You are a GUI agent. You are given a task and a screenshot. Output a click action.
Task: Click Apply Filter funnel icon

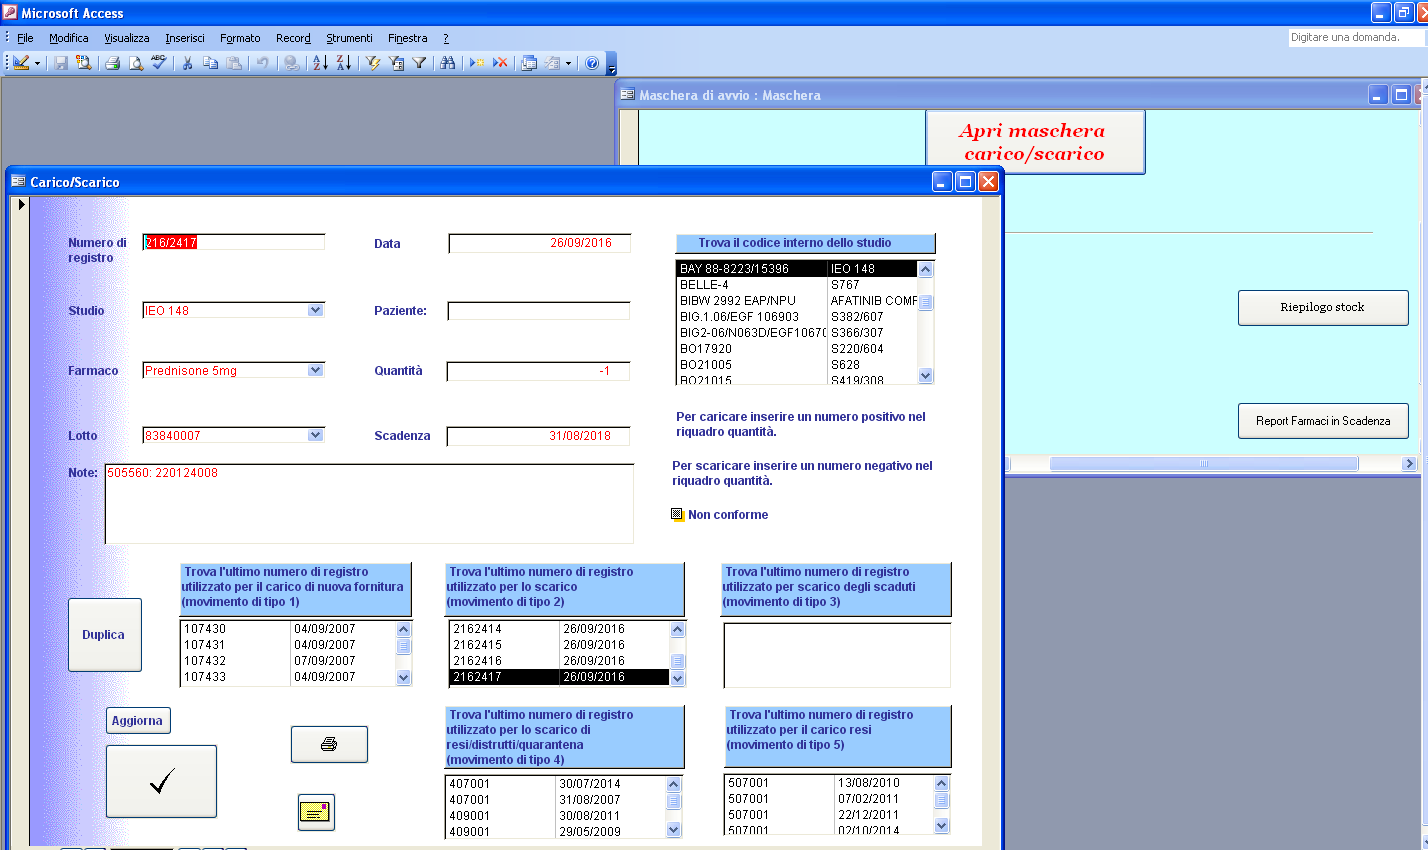[x=419, y=62]
